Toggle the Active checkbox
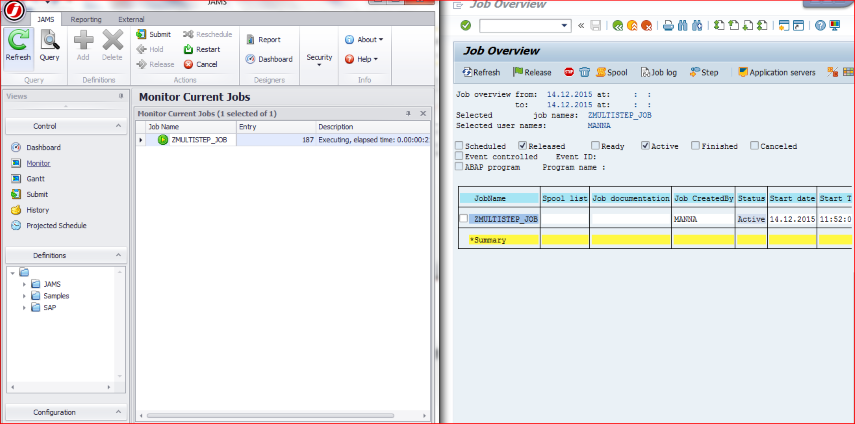The height and width of the screenshot is (424, 855). tap(646, 146)
